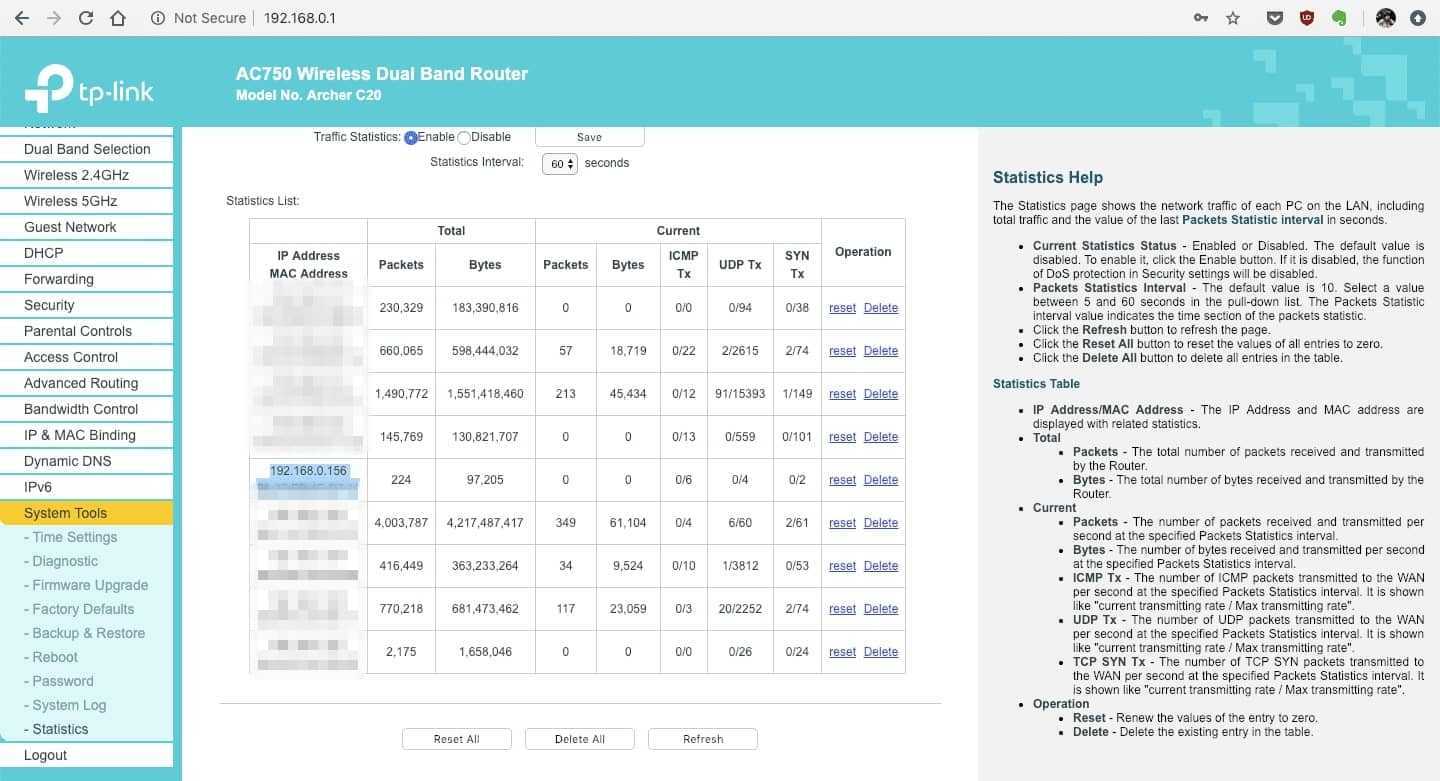This screenshot has width=1440, height=781.
Task: Click the site info Not Secure icon
Action: pos(157,18)
